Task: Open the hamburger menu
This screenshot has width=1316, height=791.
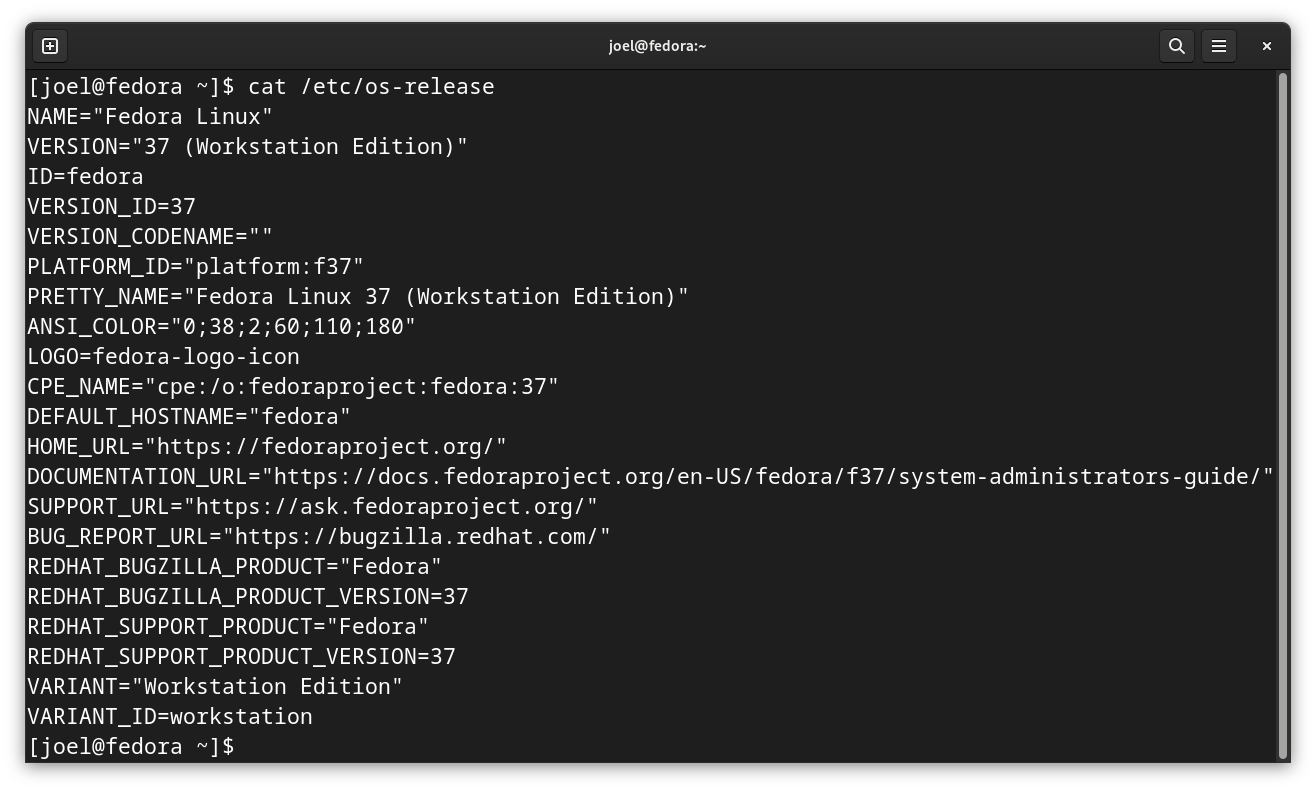Action: click(x=1218, y=45)
